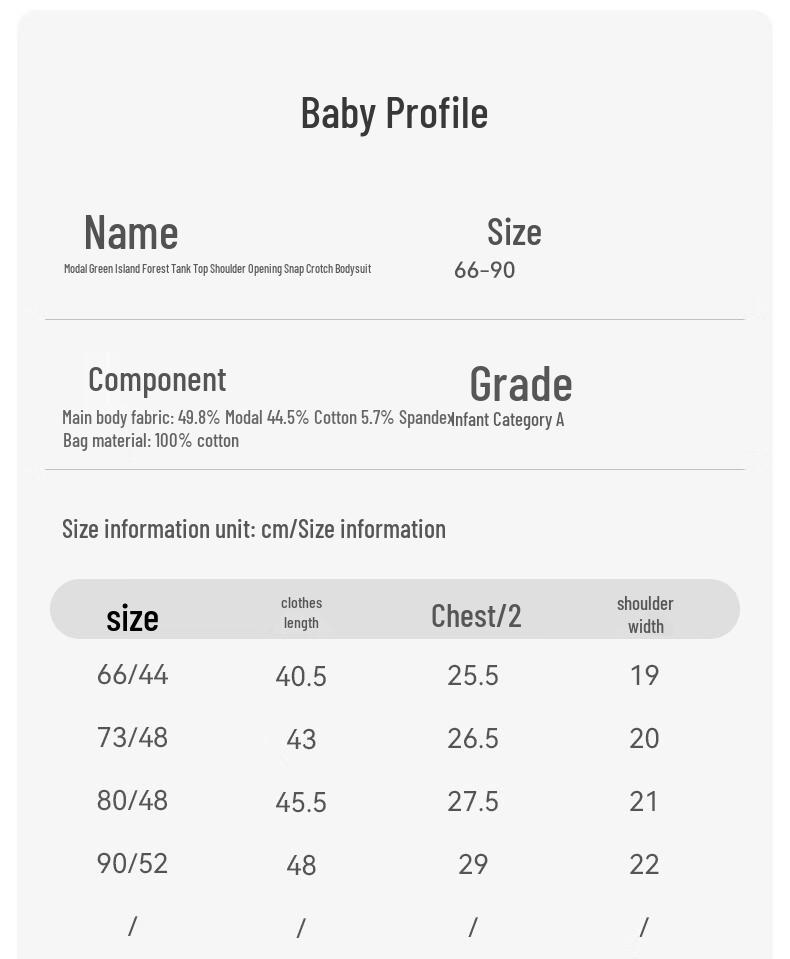790x959 pixels.
Task: Click the Component heading
Action: 157,379
